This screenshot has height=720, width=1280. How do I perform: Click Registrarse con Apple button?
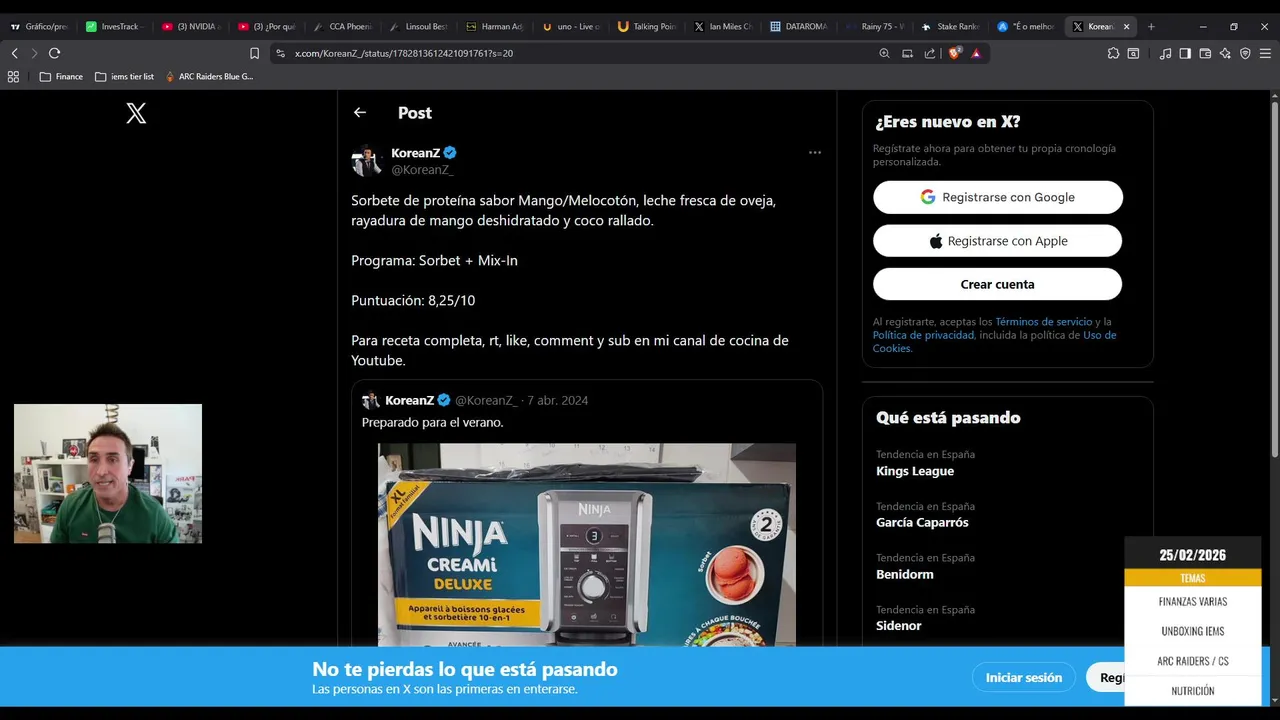click(998, 241)
